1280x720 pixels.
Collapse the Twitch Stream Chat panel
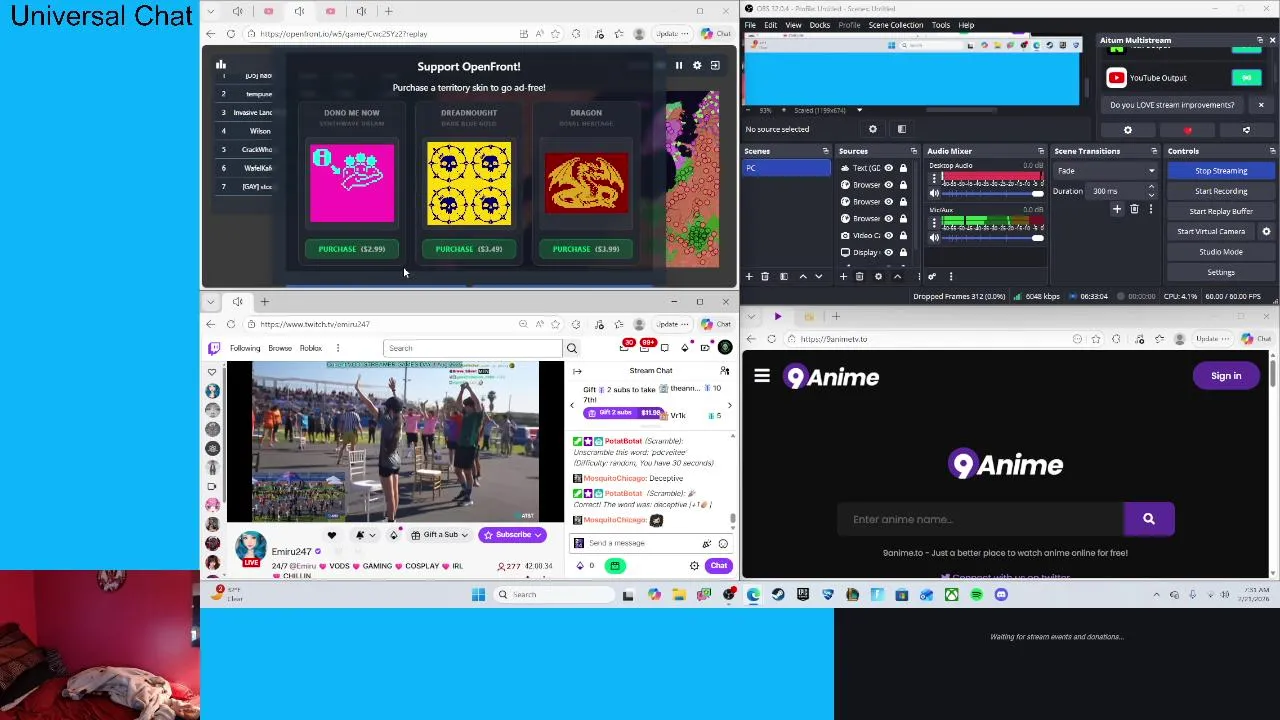(x=579, y=371)
